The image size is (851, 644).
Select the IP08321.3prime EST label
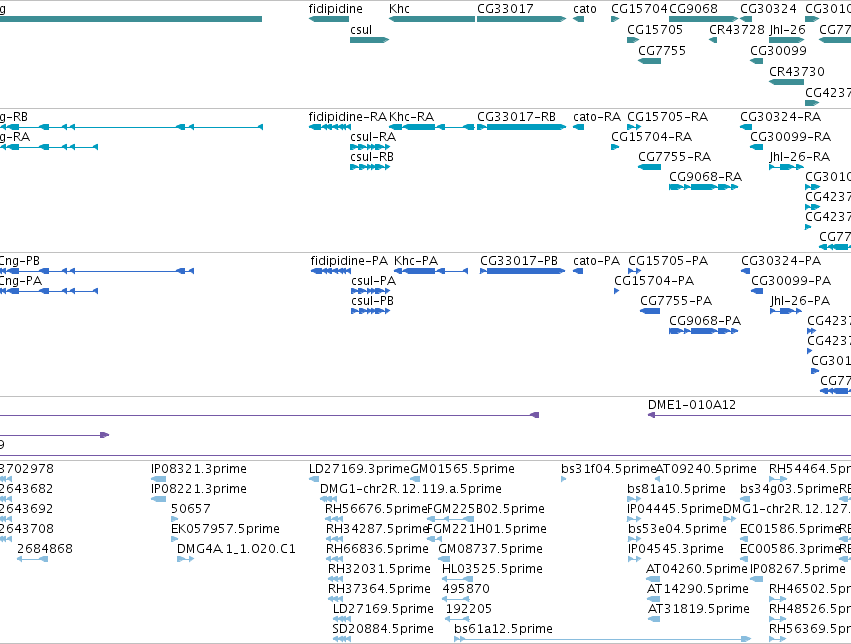pyautogui.click(x=199, y=469)
